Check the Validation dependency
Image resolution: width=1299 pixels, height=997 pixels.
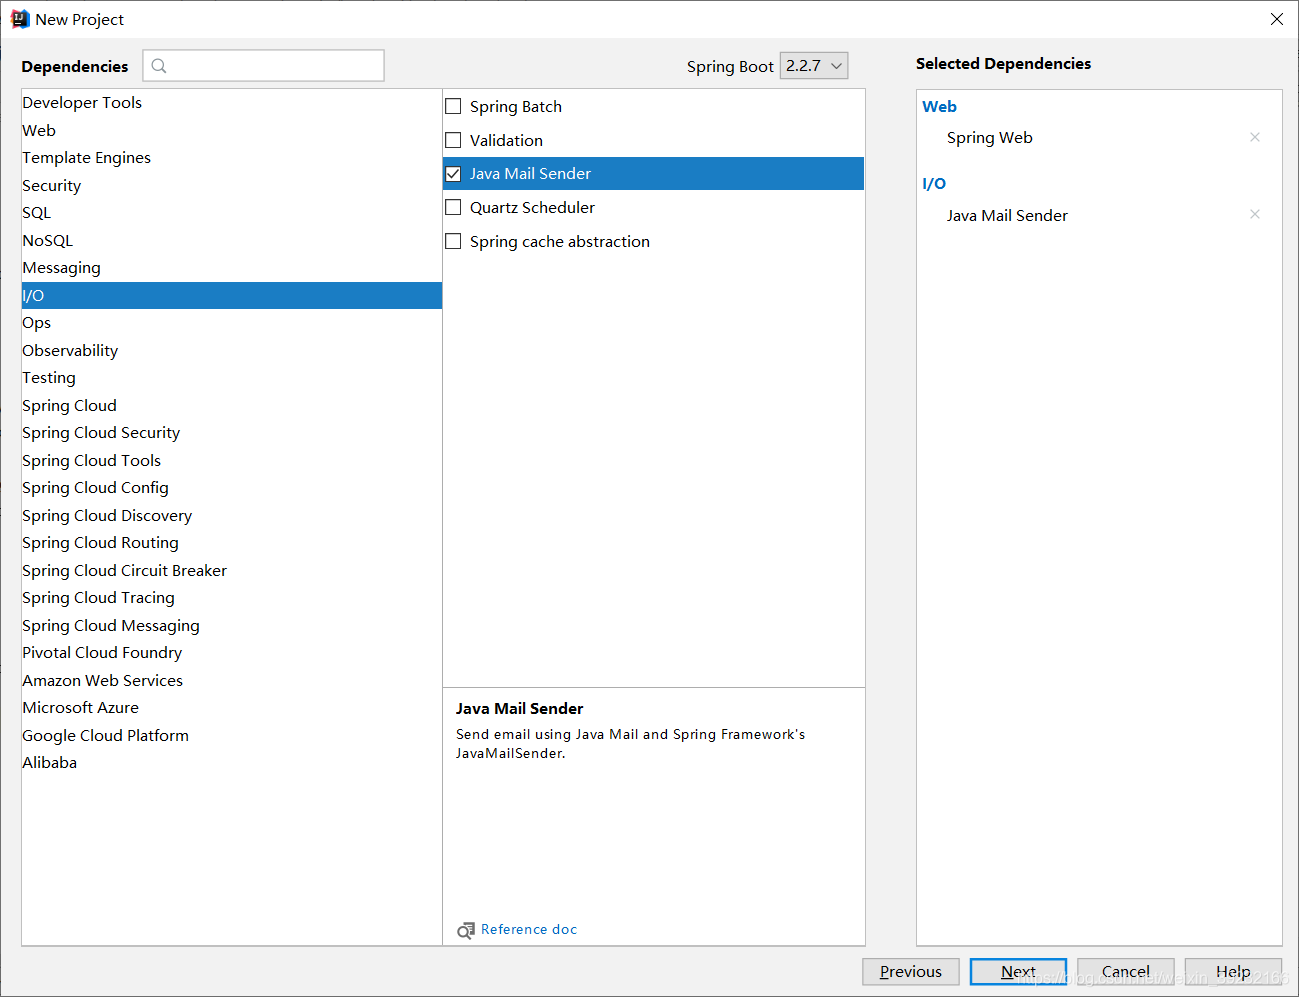(x=453, y=140)
